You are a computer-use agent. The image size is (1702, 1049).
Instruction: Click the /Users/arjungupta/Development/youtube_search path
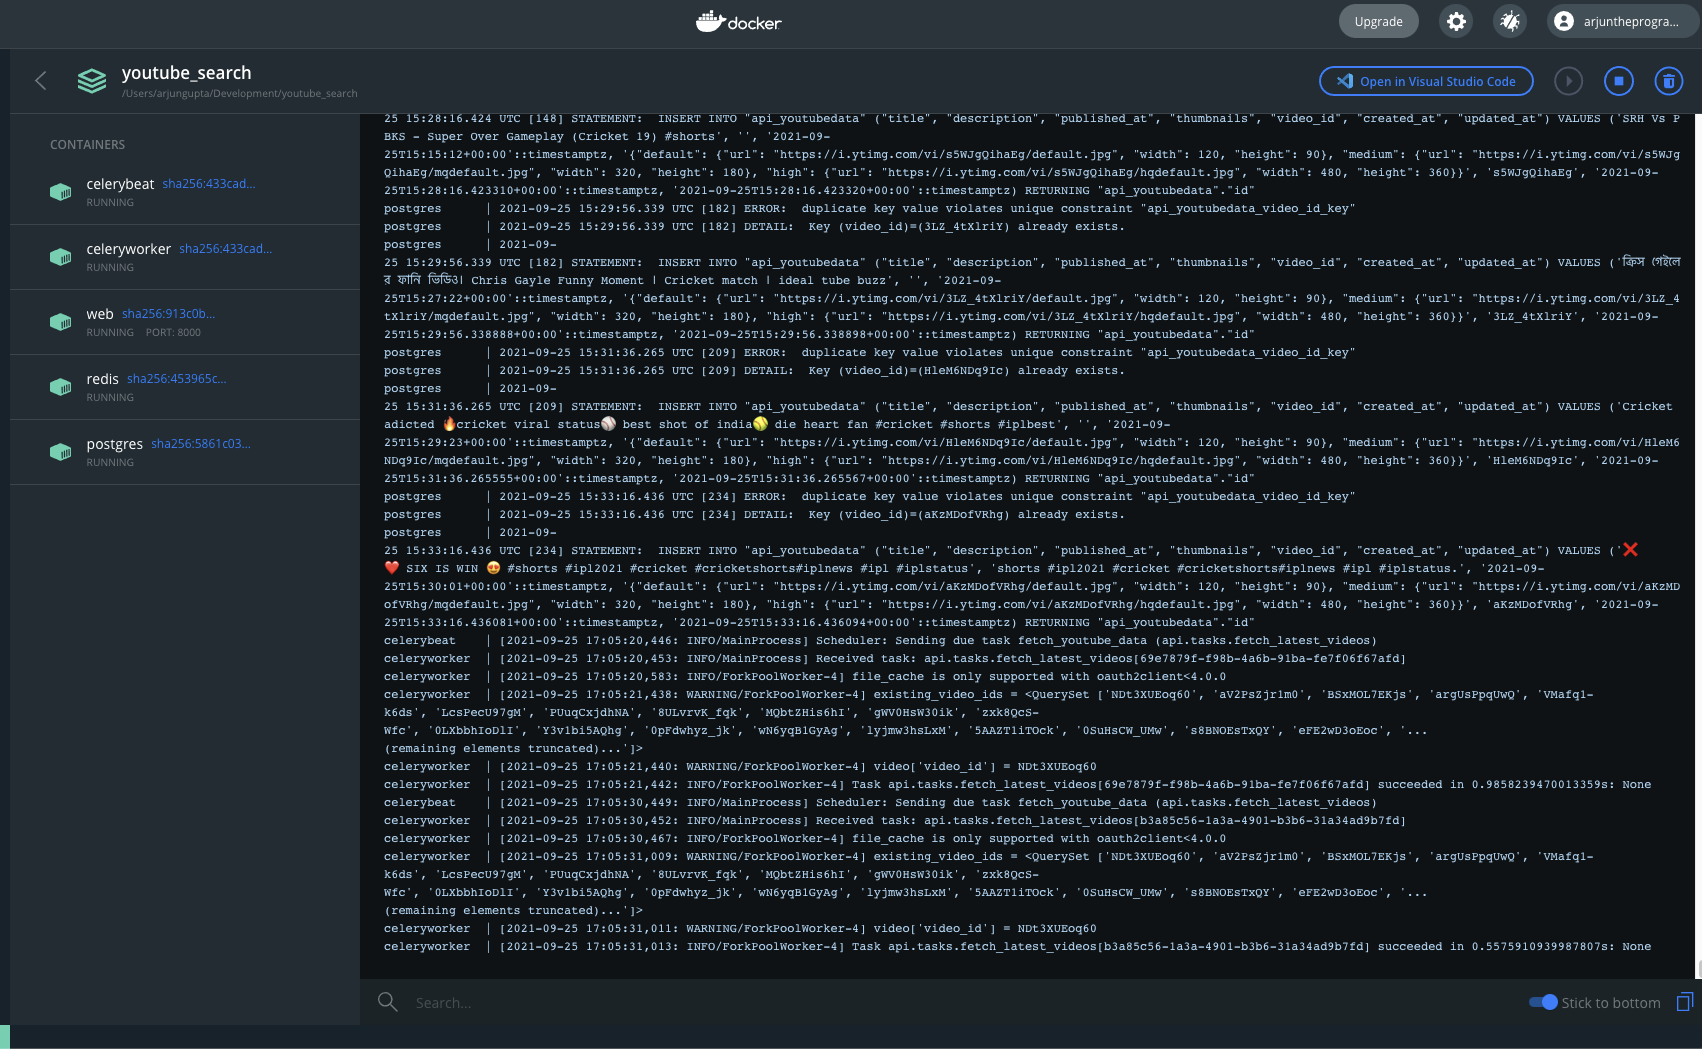click(240, 94)
